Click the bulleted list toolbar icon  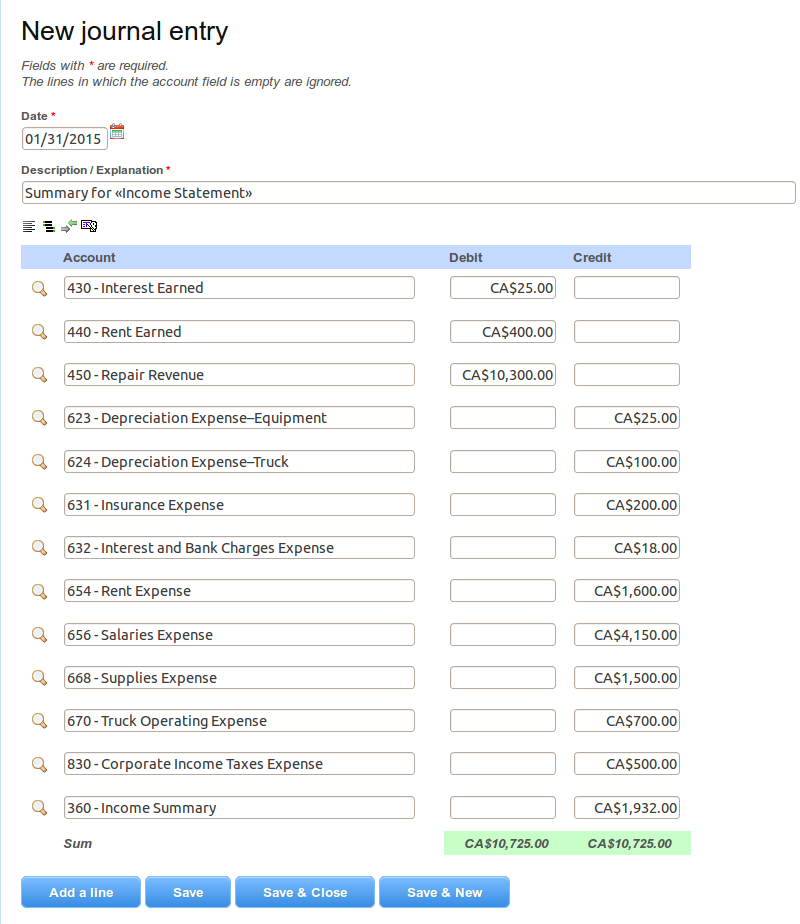tap(48, 226)
